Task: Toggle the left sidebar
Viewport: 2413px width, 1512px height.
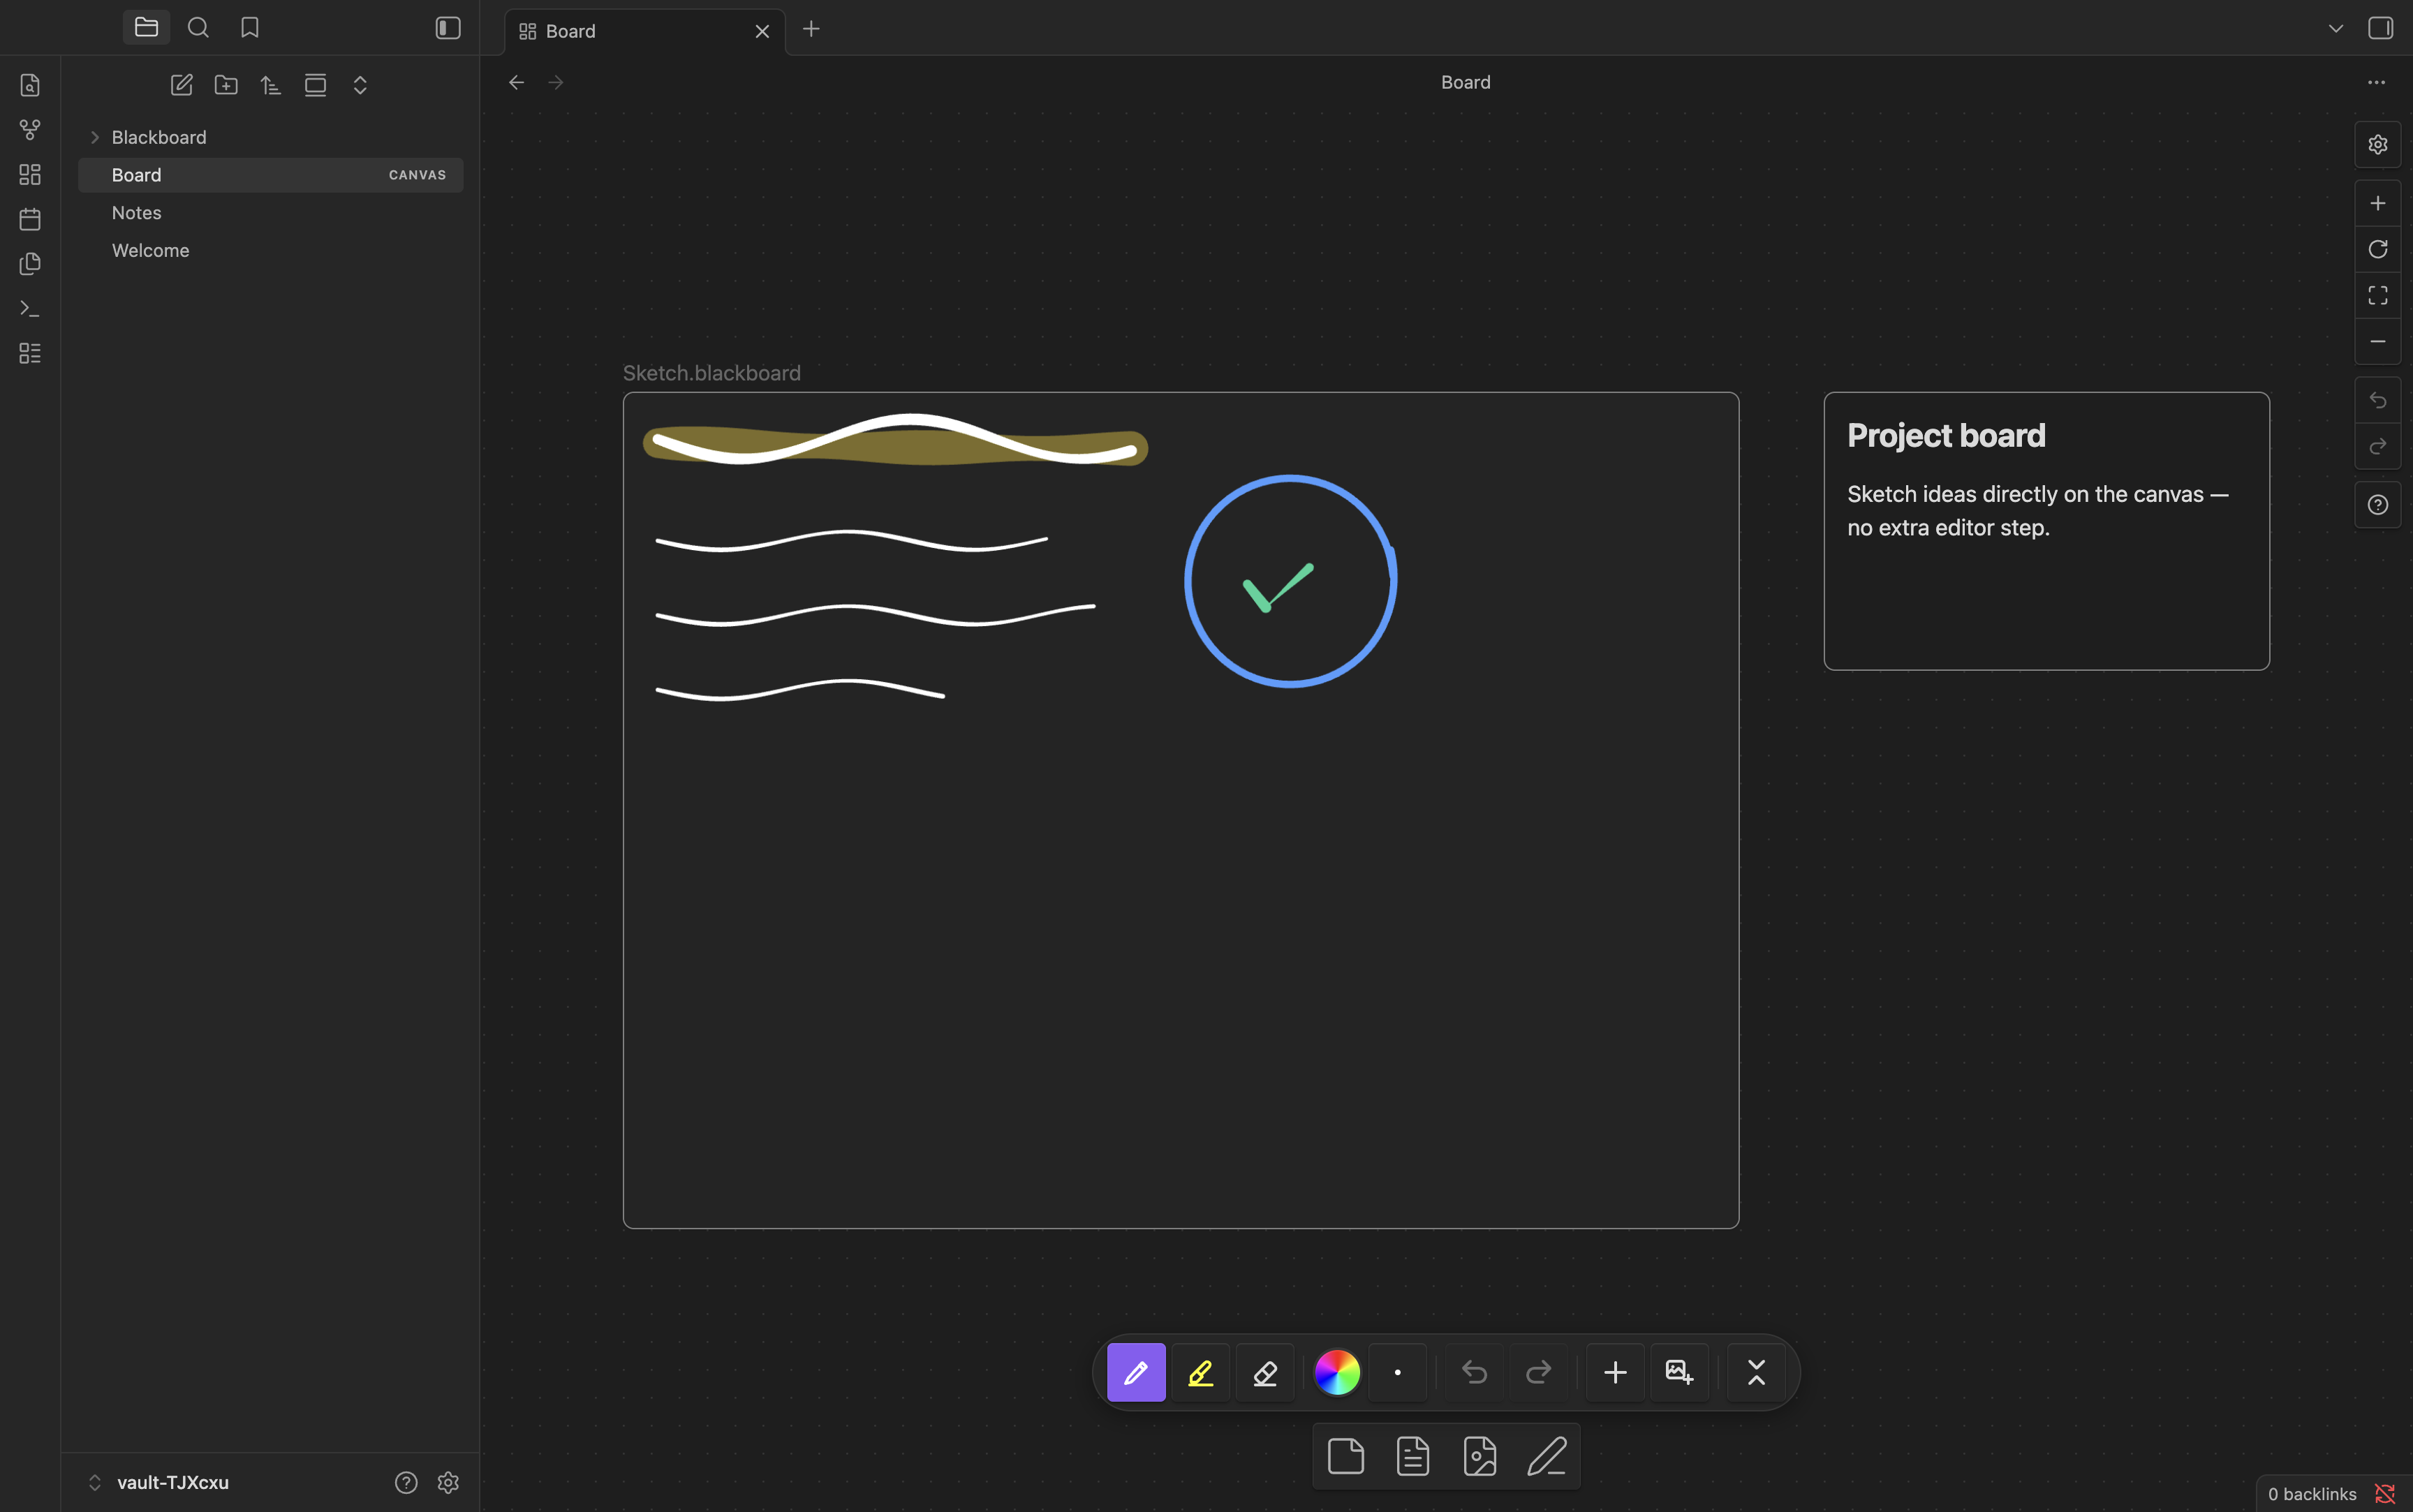Action: click(448, 28)
